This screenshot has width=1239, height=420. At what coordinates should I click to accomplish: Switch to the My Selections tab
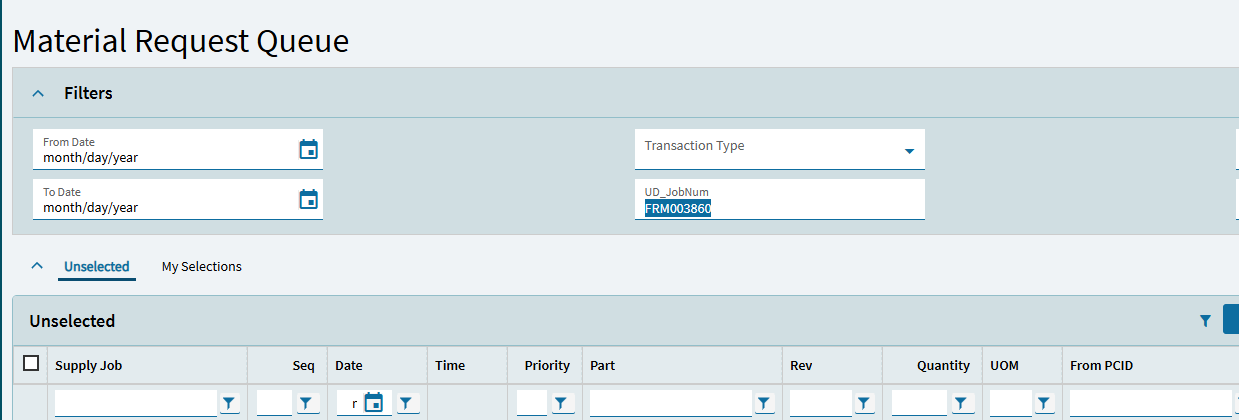coord(202,267)
